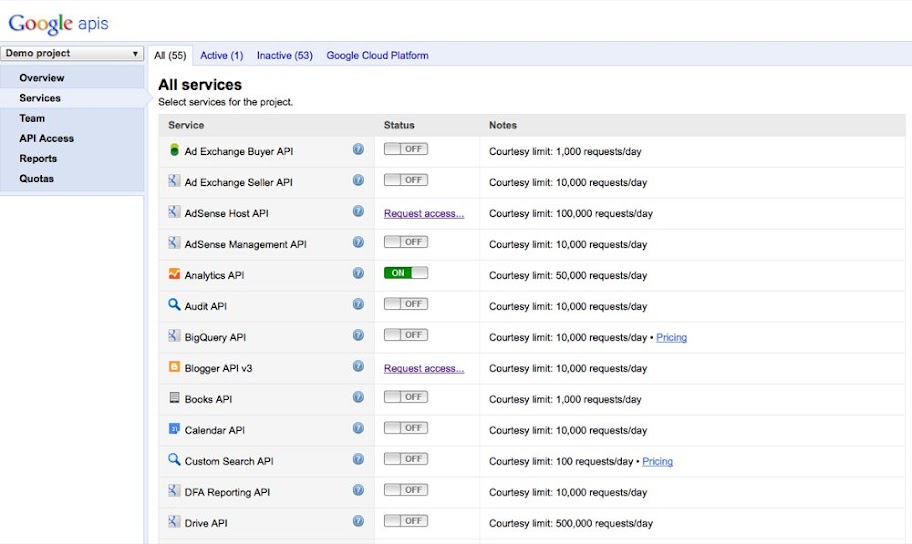Switch to the Inactive (53) tab
Image resolution: width=912 pixels, height=544 pixels.
pyautogui.click(x=284, y=56)
